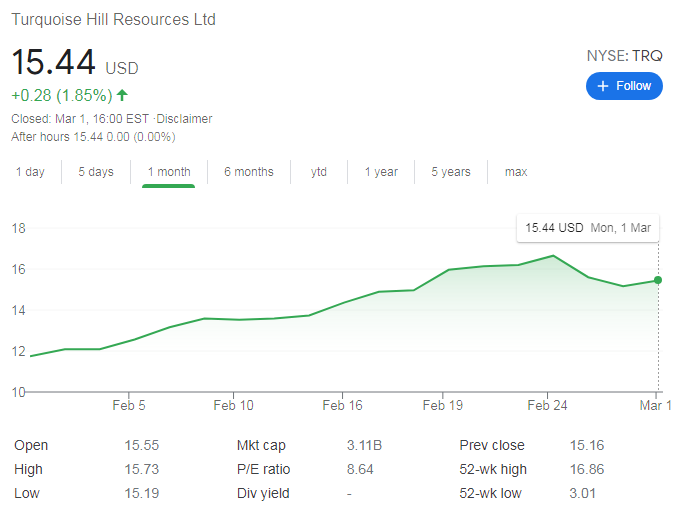Switch to the 5 days range
690x526 pixels.
click(x=96, y=172)
